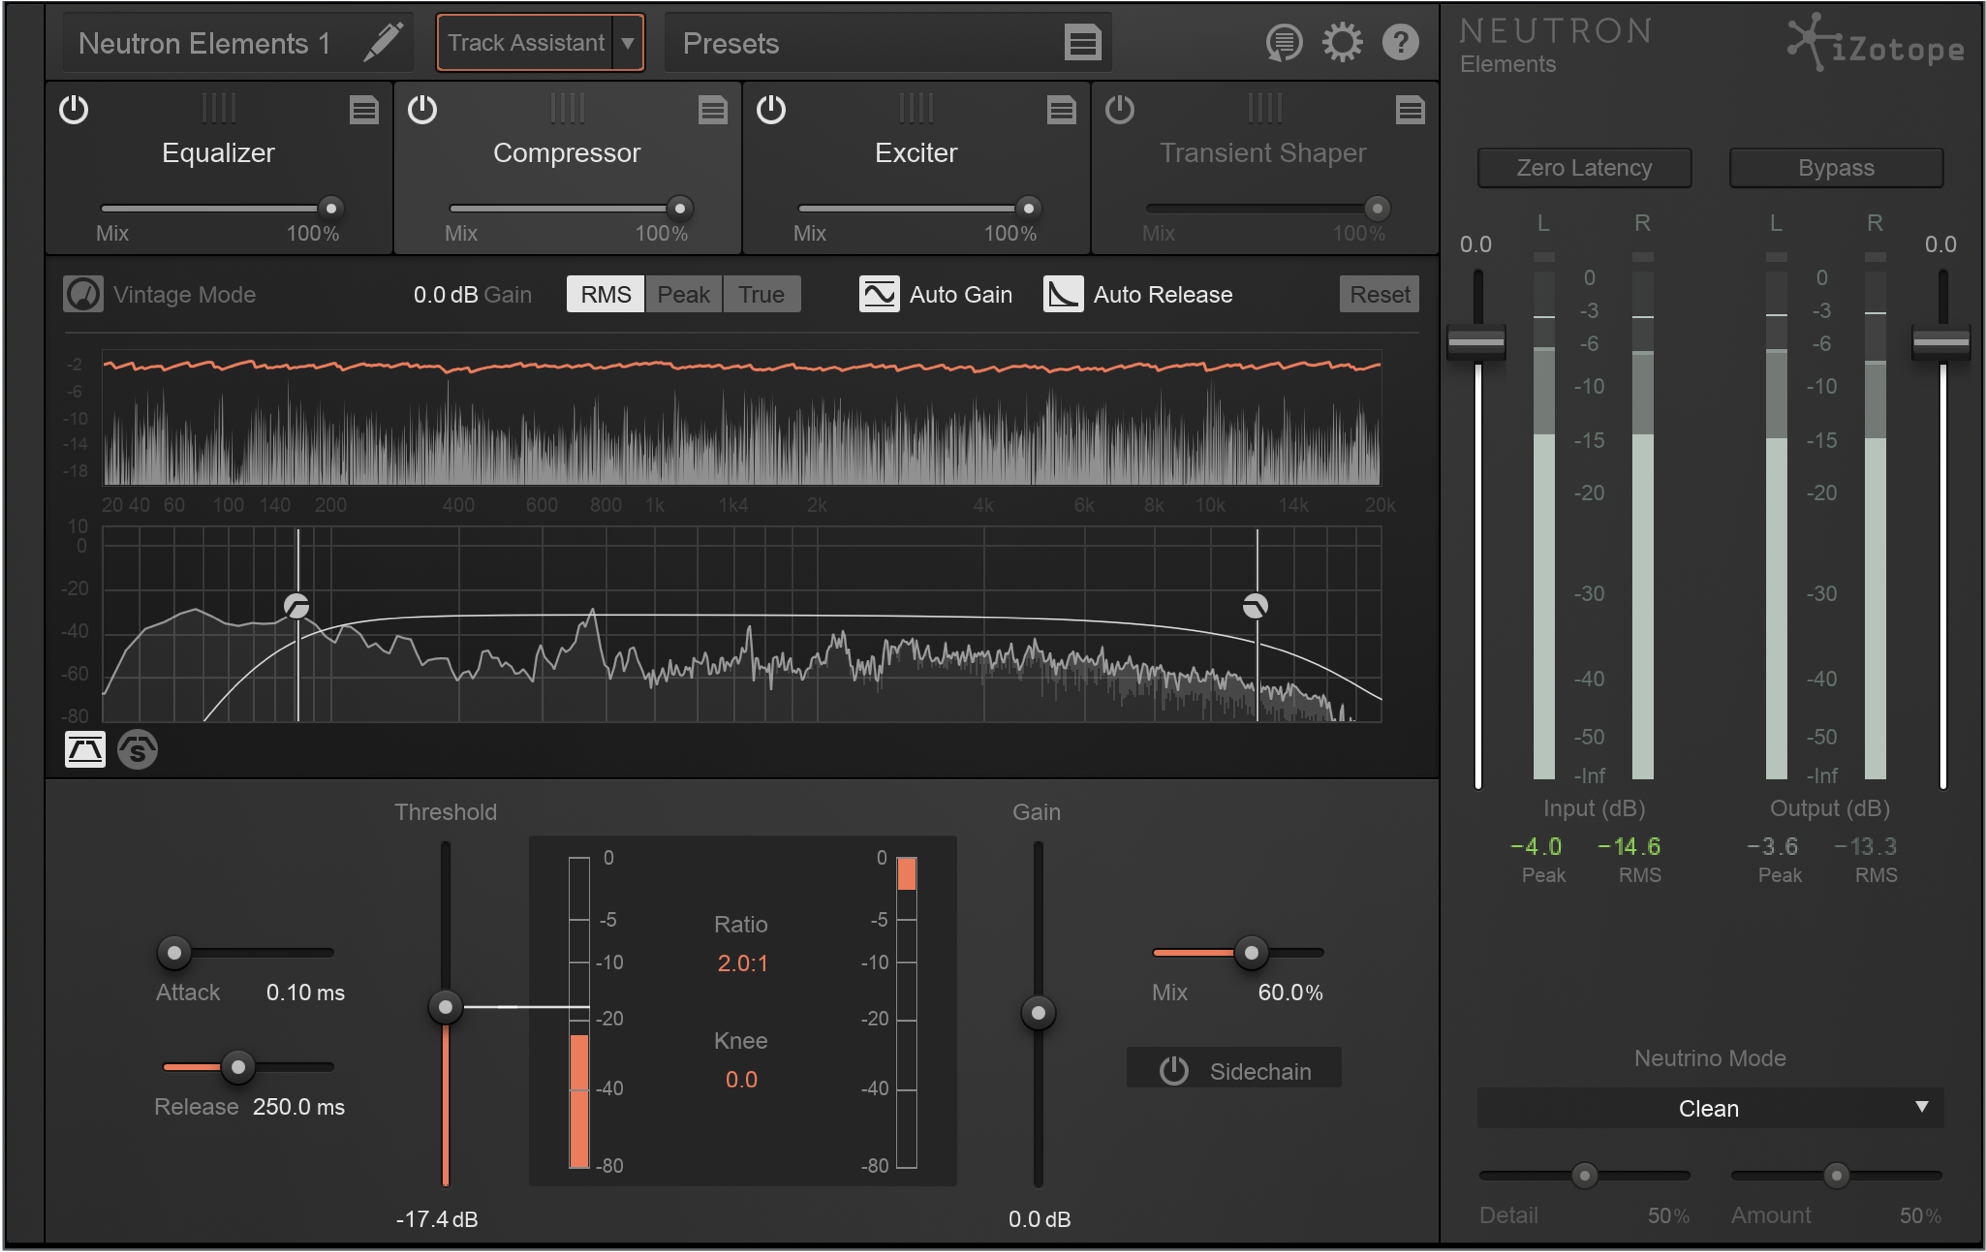Select the high-cut detection filter node
This screenshot has width=1986, height=1252.
click(1255, 606)
